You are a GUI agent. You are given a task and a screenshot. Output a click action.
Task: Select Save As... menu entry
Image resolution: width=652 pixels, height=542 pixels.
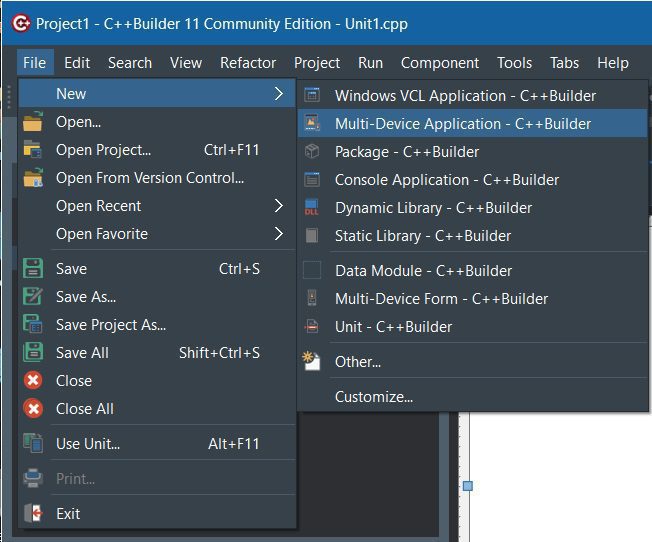pyautogui.click(x=158, y=297)
